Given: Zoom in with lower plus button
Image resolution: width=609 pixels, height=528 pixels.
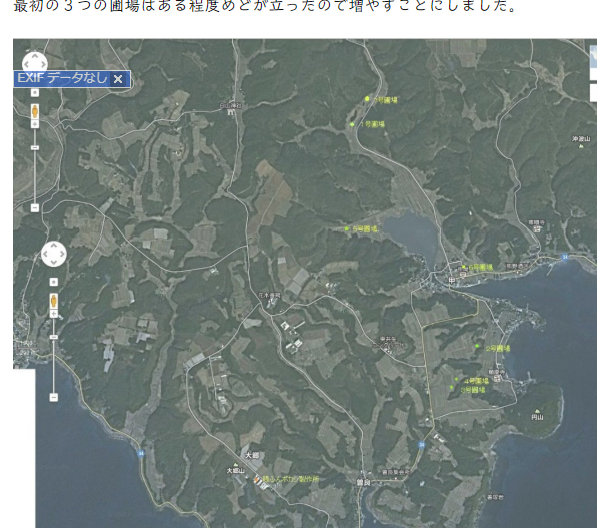Looking at the screenshot, I should [x=54, y=282].
